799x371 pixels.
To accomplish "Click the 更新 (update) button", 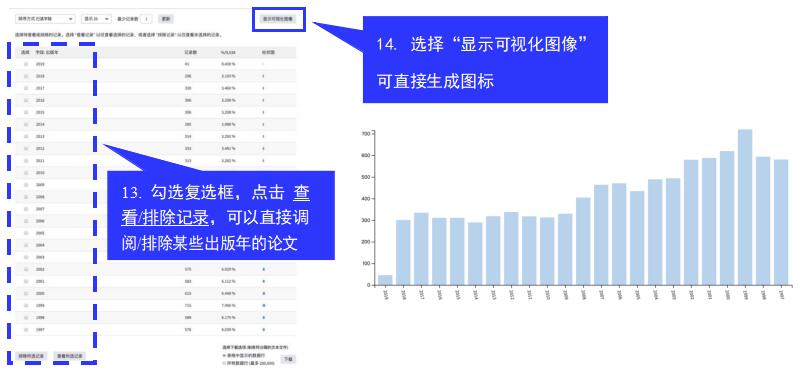I will coord(166,19).
